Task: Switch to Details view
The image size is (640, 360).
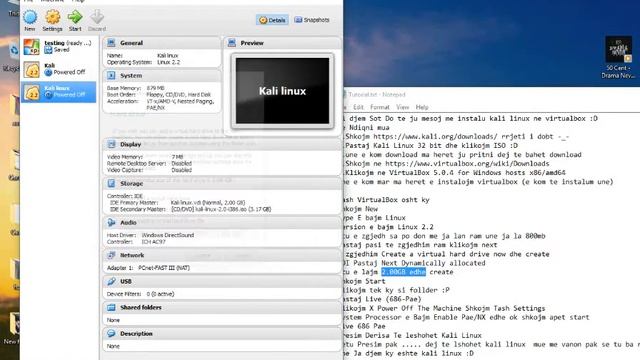Action: [272, 20]
